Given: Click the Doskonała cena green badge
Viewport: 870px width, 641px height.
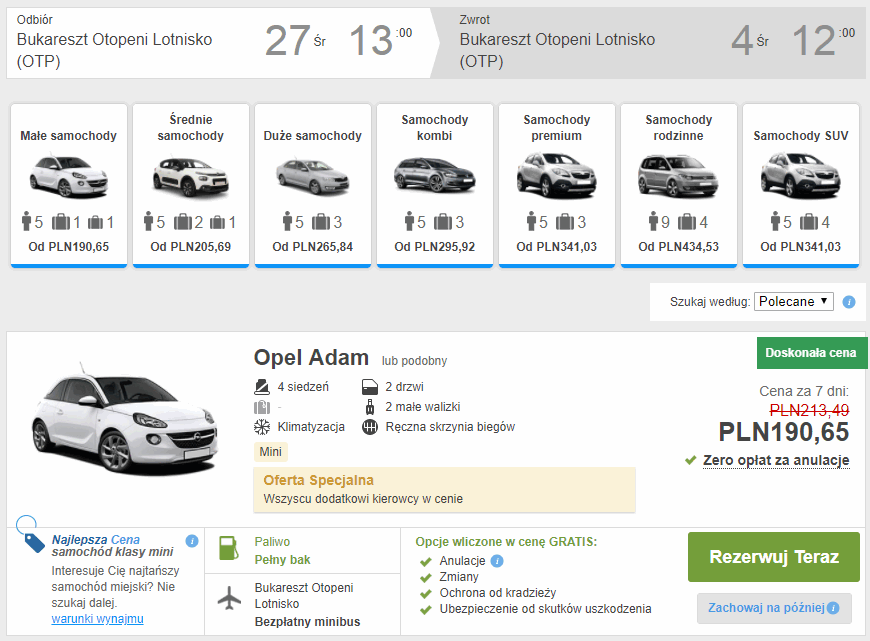Looking at the screenshot, I should (812, 353).
